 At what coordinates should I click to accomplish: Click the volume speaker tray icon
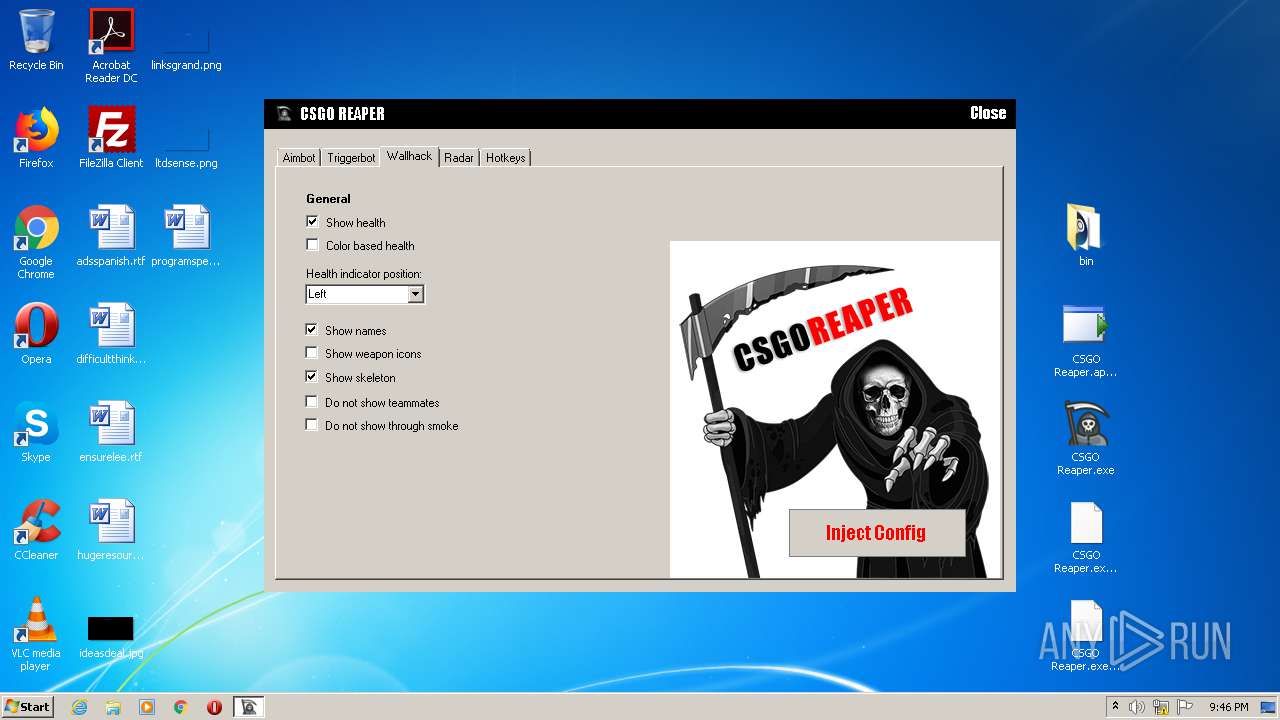click(1137, 707)
